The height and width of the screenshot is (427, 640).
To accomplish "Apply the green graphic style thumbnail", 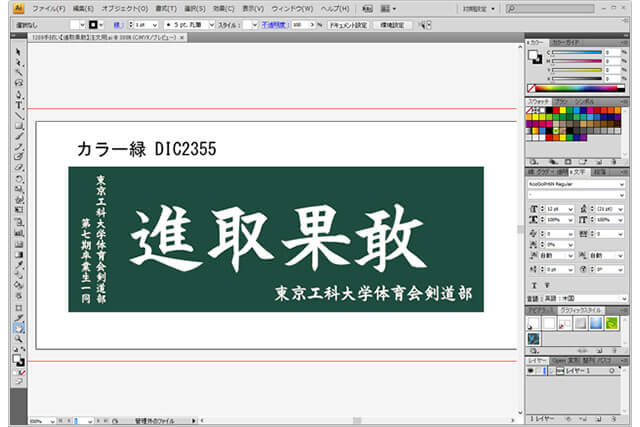I will (x=611, y=323).
